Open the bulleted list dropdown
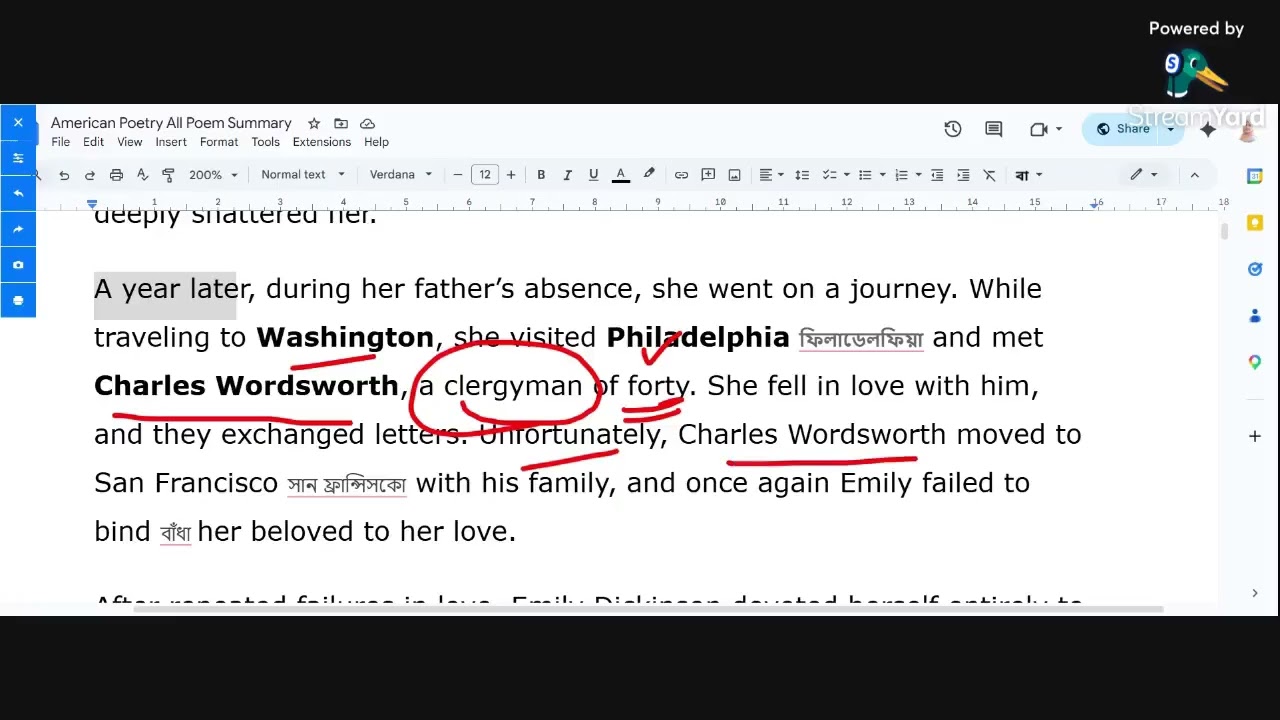 (871, 175)
